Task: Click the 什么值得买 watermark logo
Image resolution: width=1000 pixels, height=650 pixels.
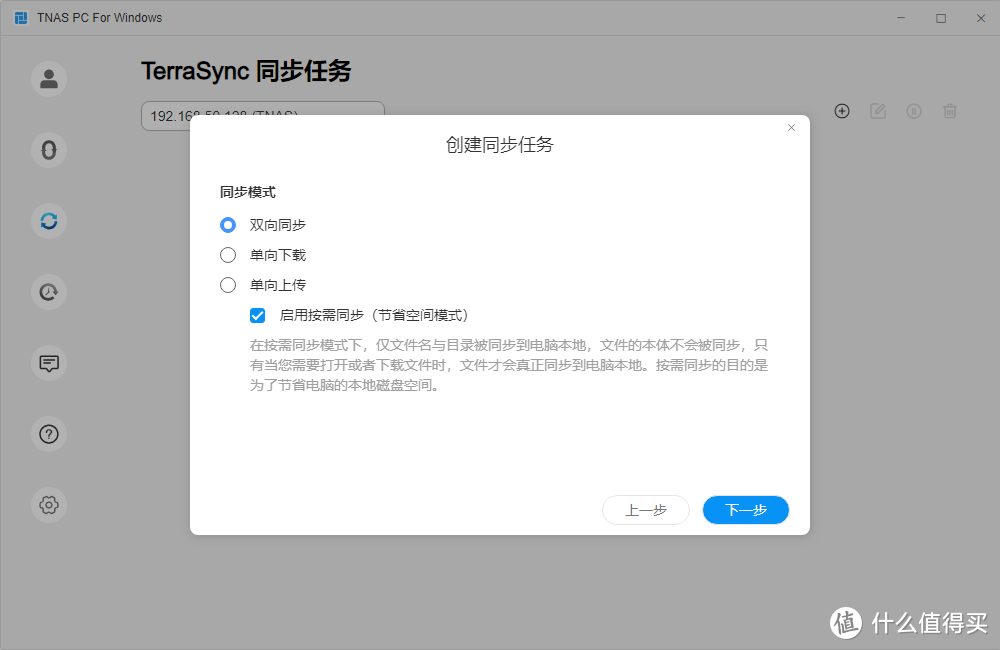Action: (x=845, y=623)
